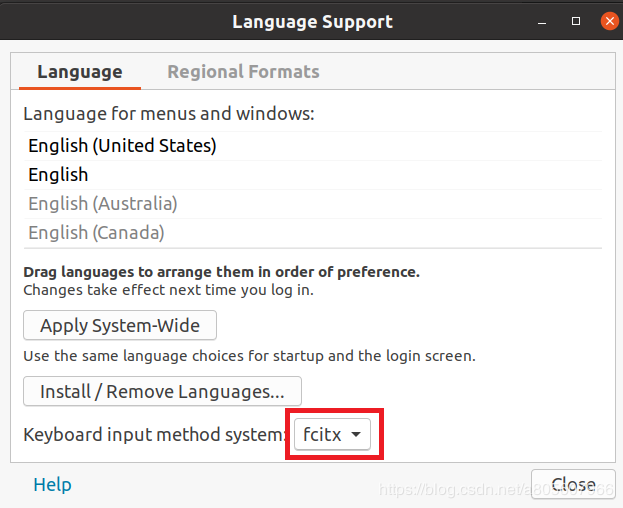Open the fcitx input method dropdown

coord(333,436)
